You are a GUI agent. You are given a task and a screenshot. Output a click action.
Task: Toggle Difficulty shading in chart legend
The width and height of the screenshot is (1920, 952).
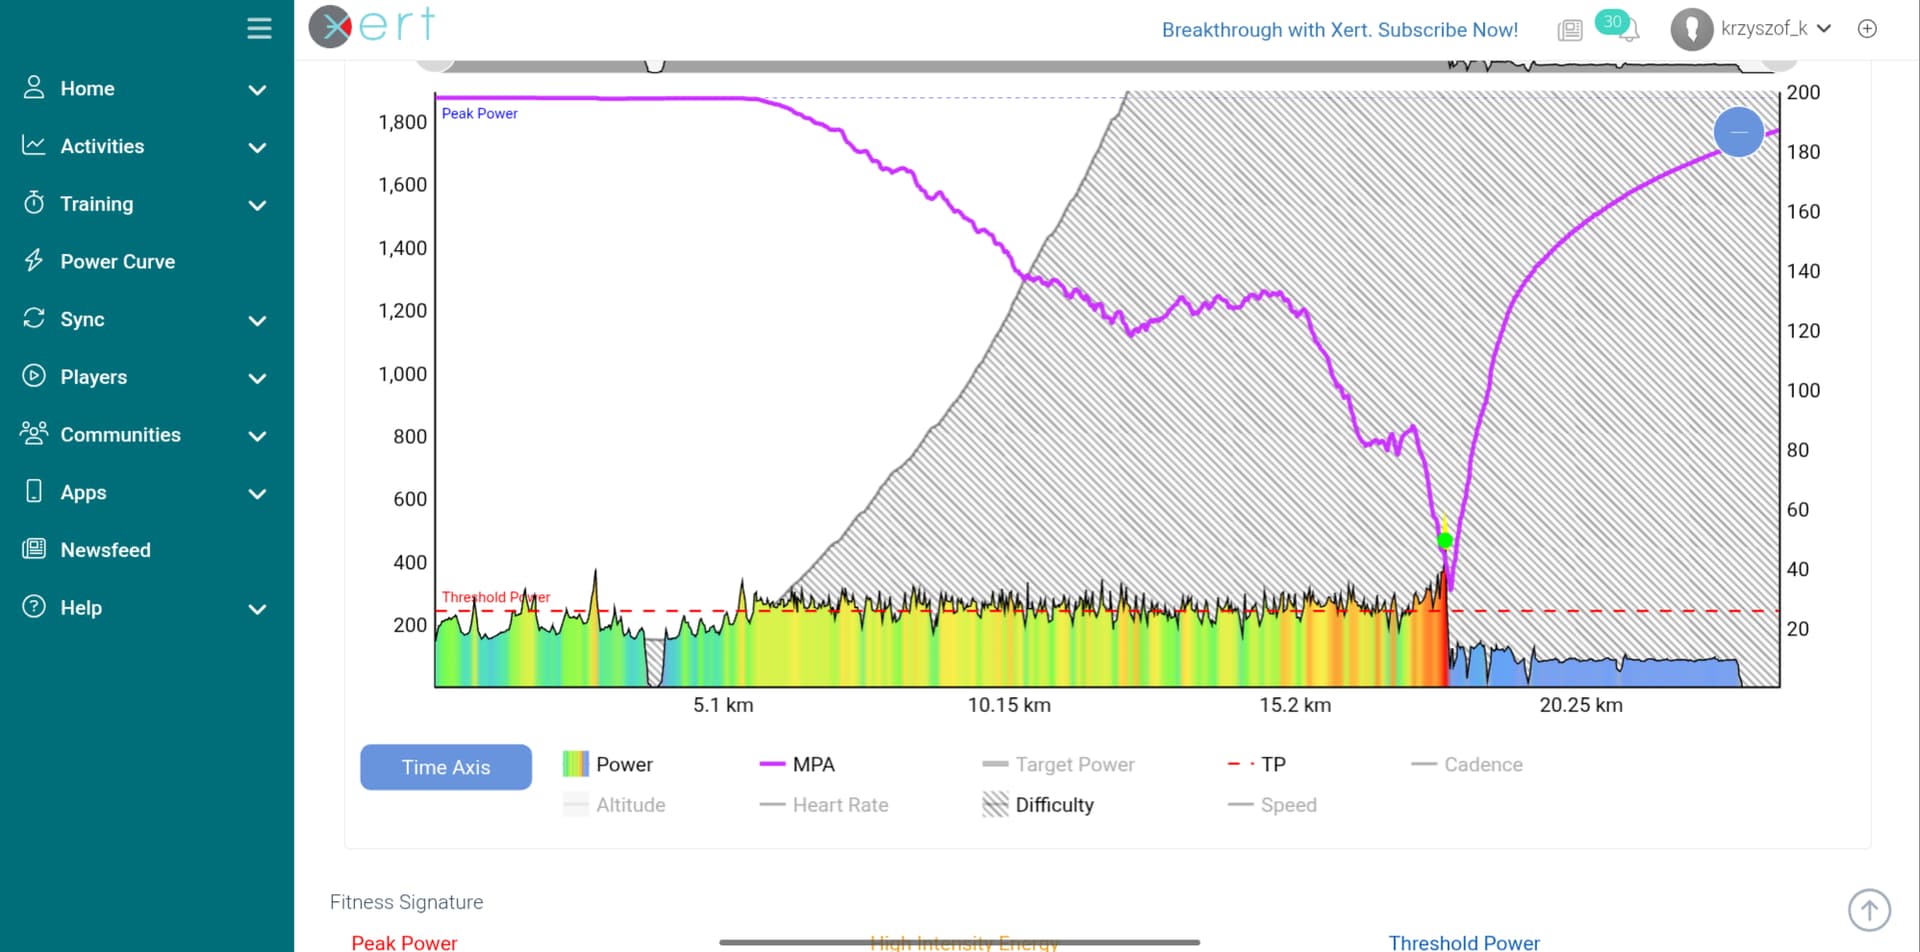coord(1038,805)
